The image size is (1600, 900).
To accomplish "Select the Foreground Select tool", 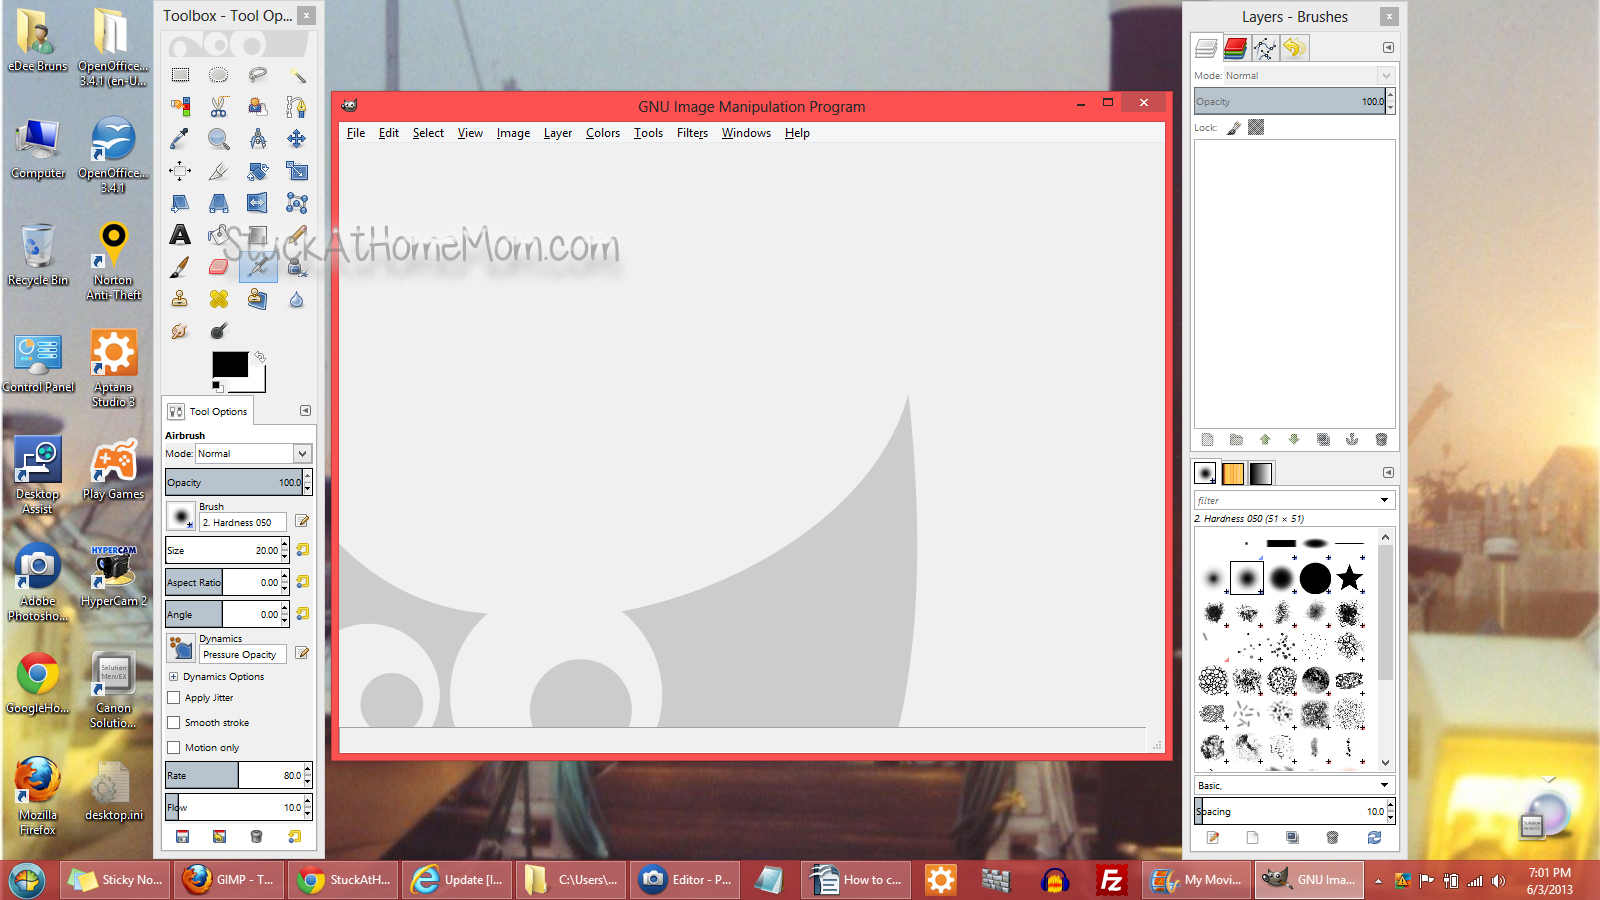I will 258,107.
